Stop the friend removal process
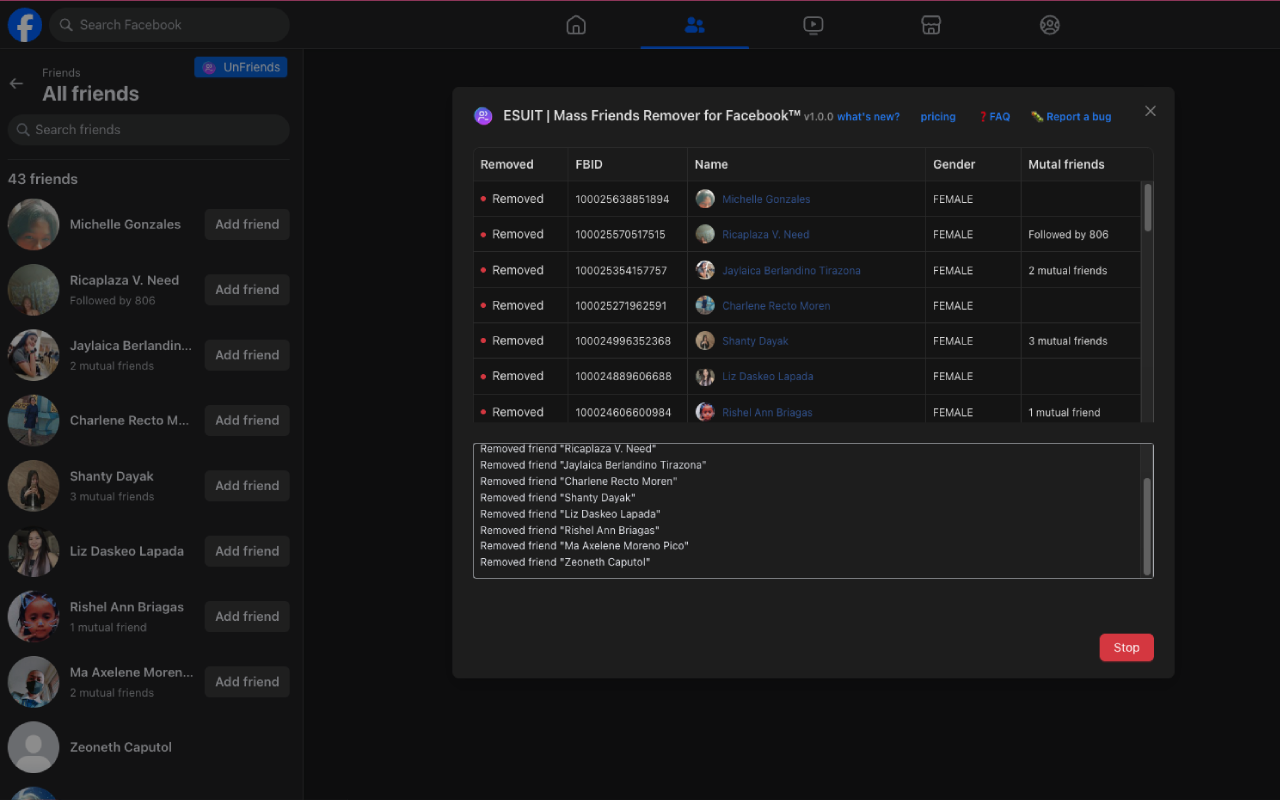 coord(1126,647)
